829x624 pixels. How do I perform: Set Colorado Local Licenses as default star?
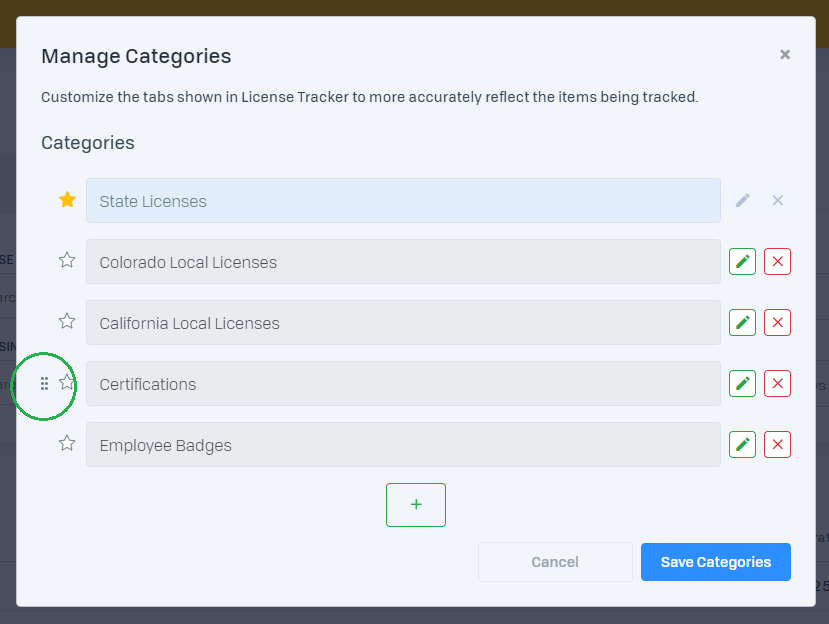pos(67,260)
